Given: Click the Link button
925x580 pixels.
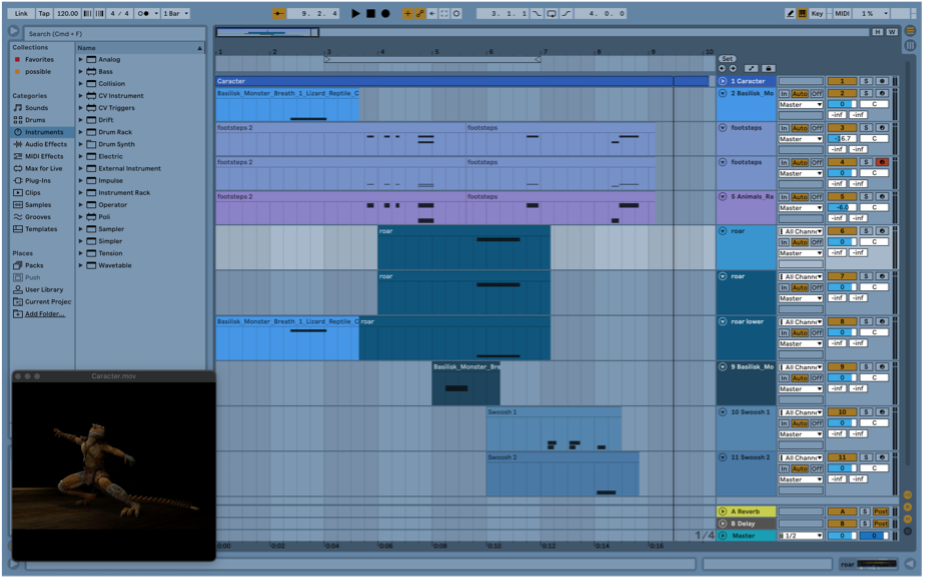Looking at the screenshot, I should point(21,13).
